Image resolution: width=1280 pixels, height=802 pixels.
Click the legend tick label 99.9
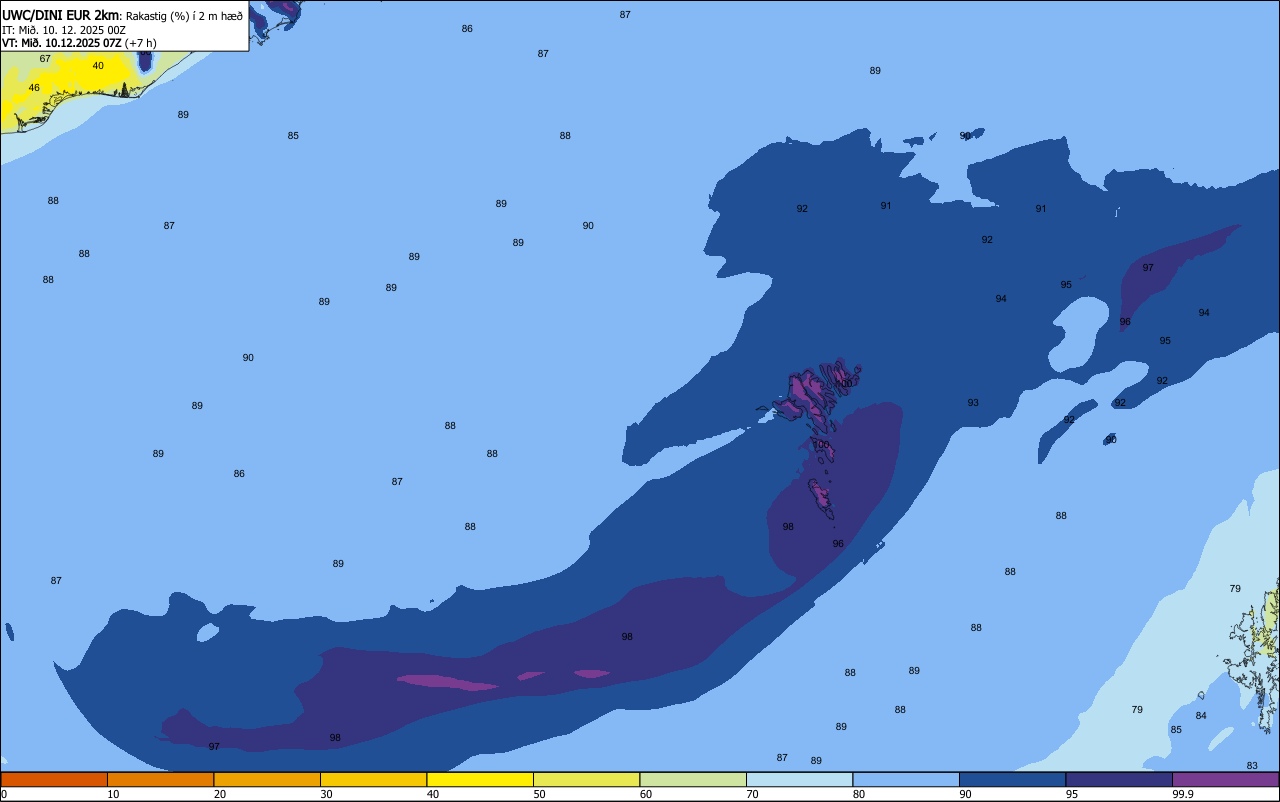[1183, 794]
